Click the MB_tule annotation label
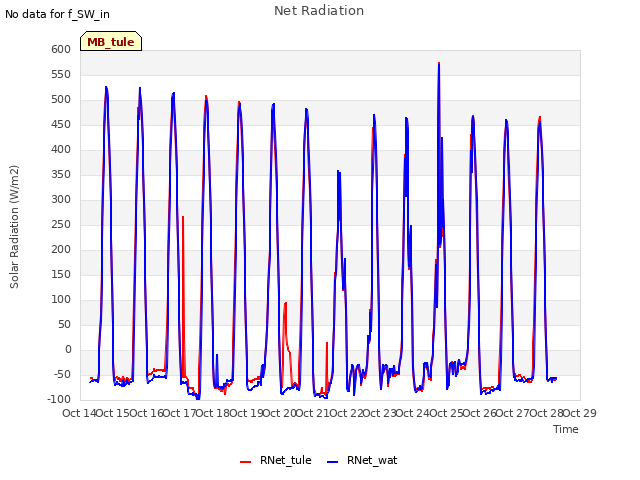Screen dimensions: 640x480 point(111,42)
